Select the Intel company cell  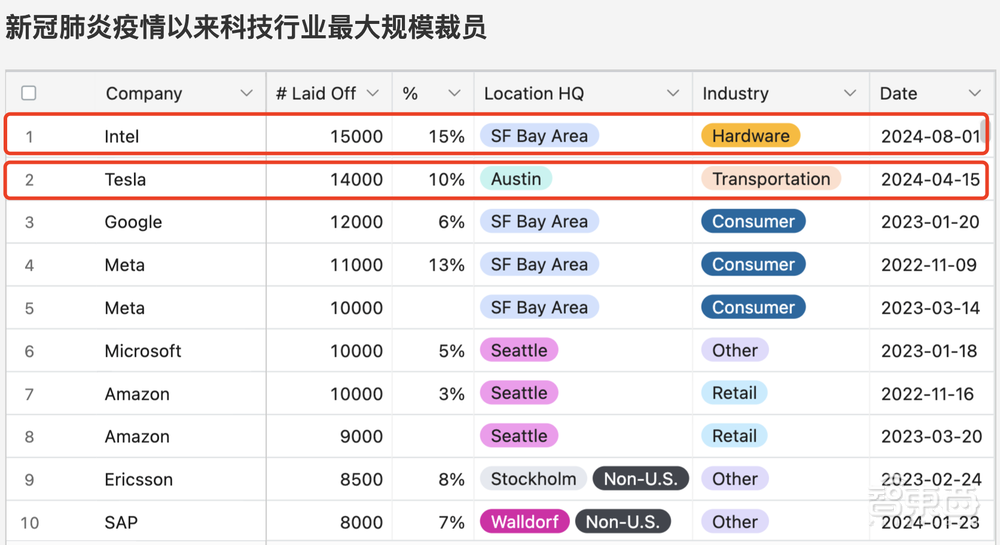122,137
